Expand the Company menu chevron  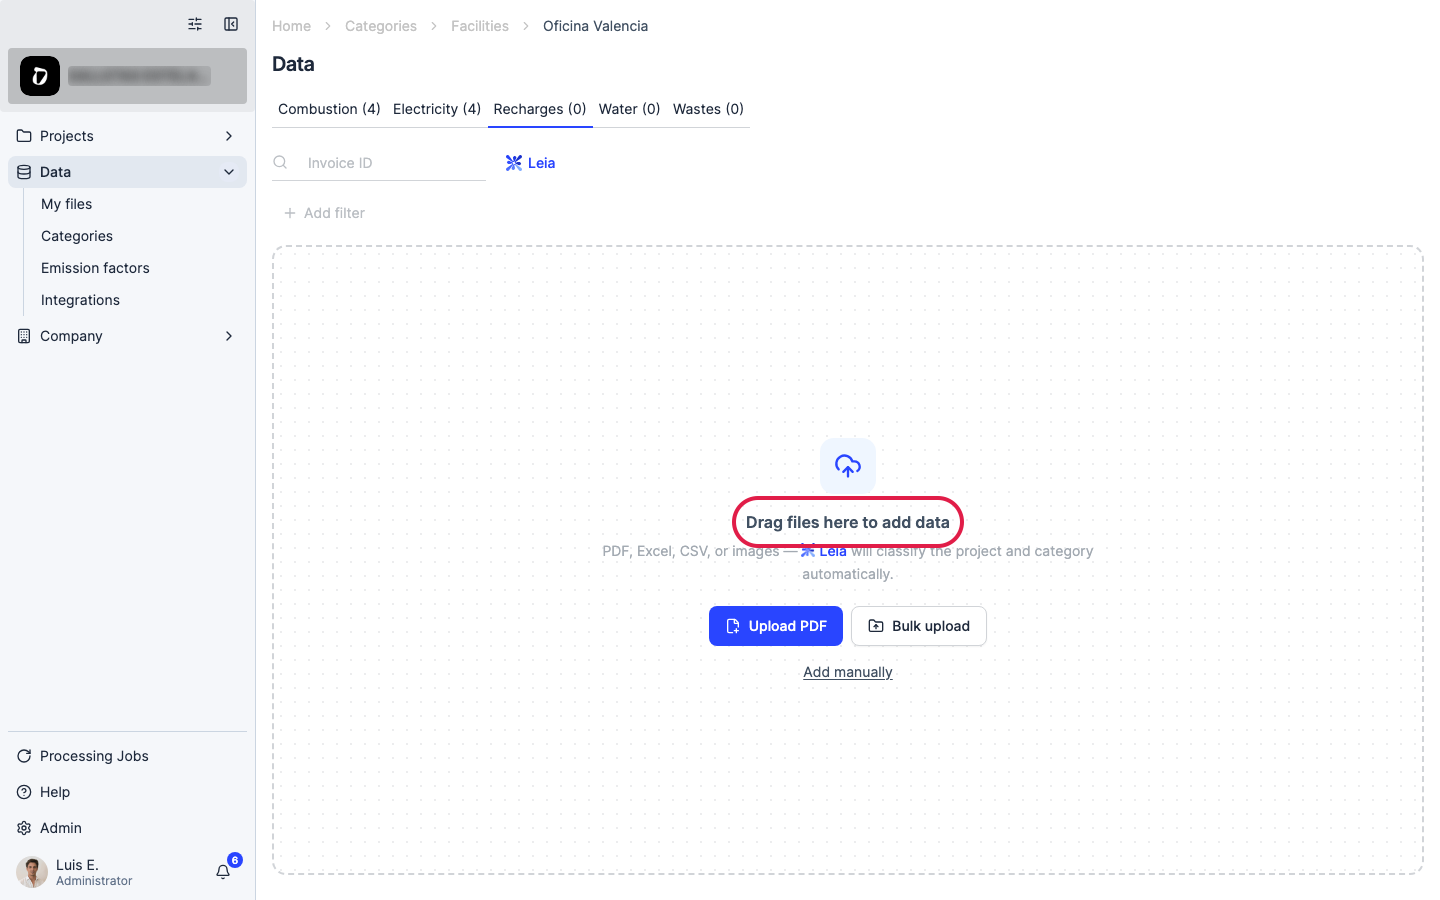(x=229, y=336)
